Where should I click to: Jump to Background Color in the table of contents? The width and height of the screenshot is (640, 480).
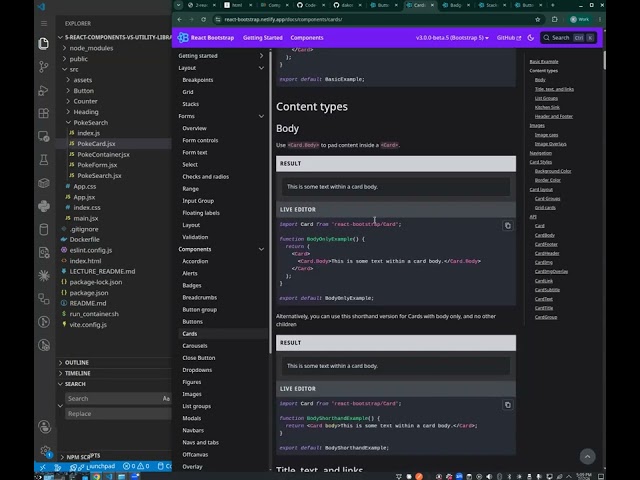tap(553, 171)
